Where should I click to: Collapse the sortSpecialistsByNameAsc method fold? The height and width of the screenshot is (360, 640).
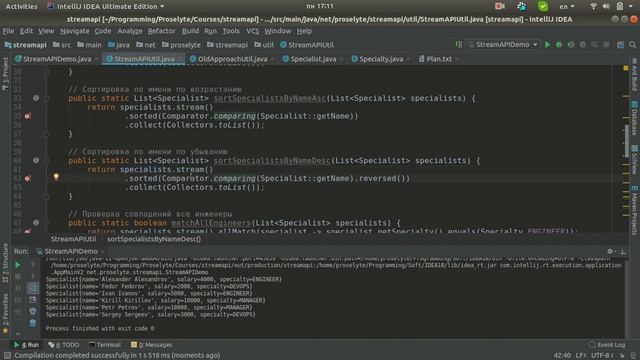click(x=46, y=98)
